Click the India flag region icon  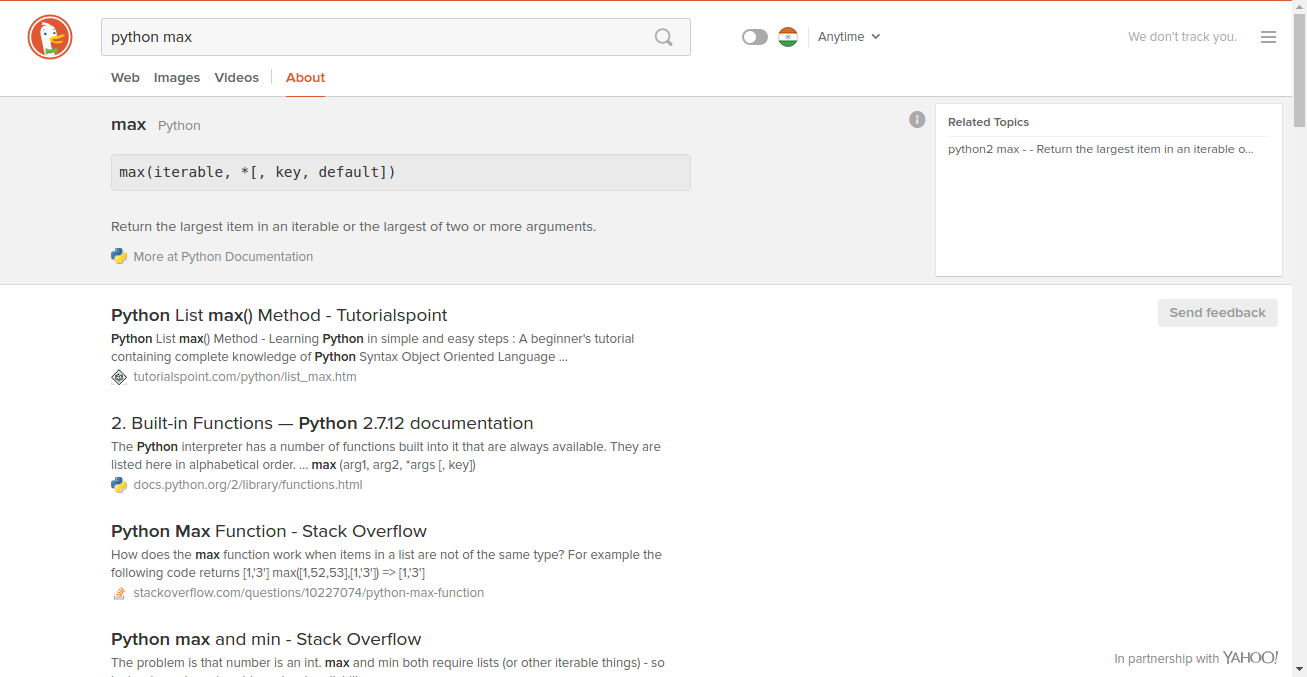click(788, 37)
